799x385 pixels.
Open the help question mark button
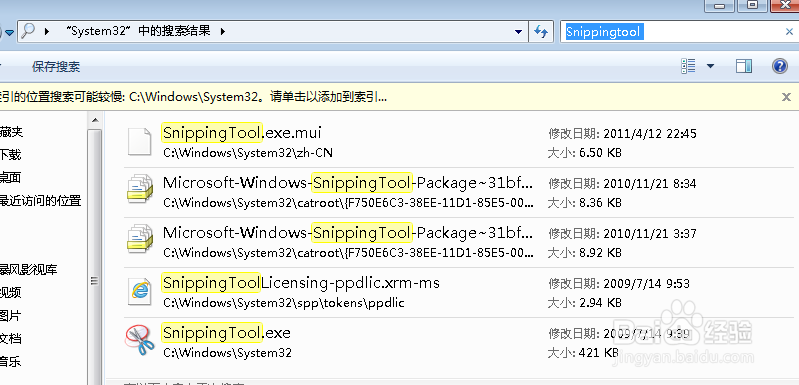[780, 66]
